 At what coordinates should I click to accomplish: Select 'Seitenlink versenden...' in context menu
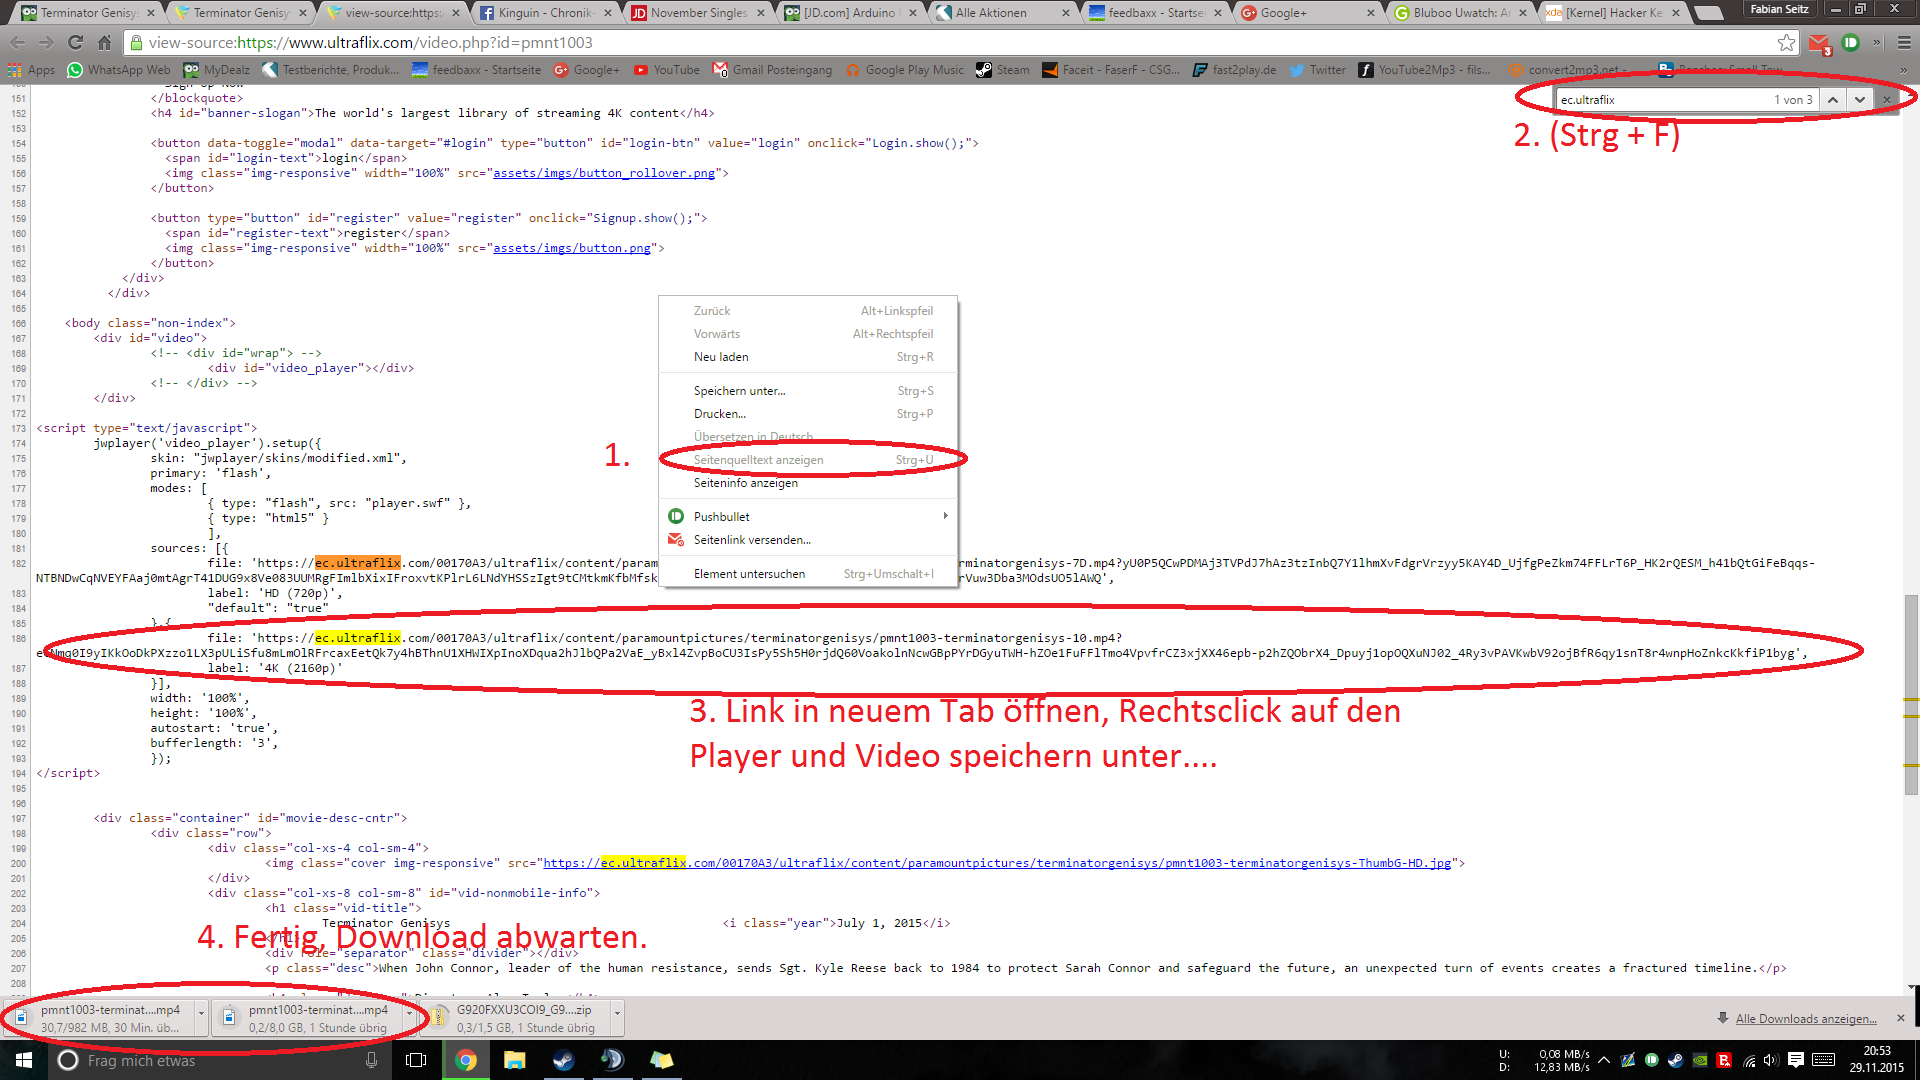pyautogui.click(x=808, y=540)
